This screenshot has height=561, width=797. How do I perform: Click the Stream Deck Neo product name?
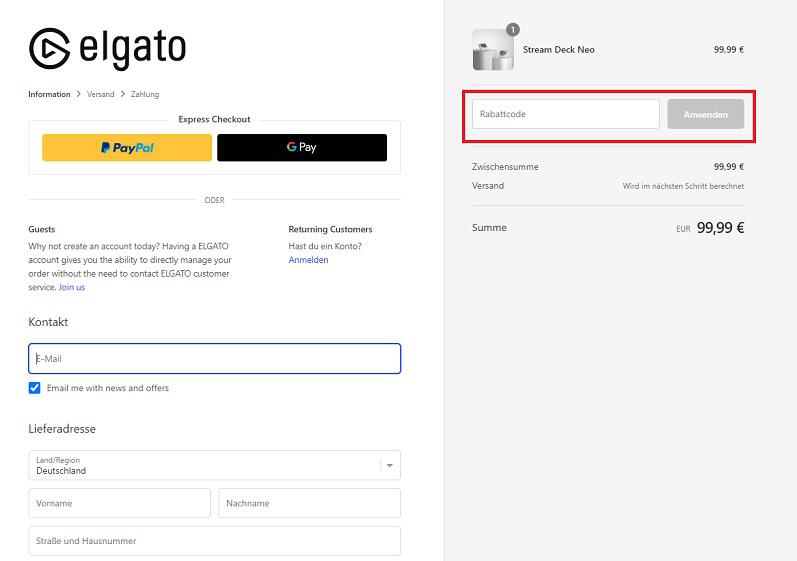point(558,50)
